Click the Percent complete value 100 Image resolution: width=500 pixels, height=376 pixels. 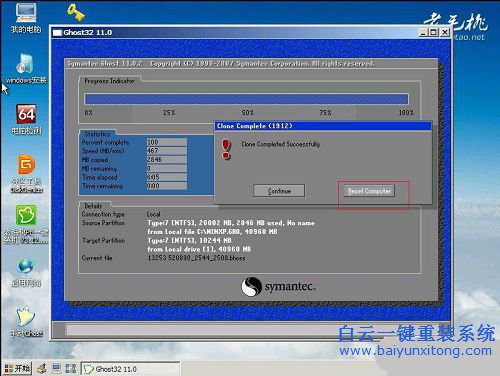pyautogui.click(x=167, y=142)
